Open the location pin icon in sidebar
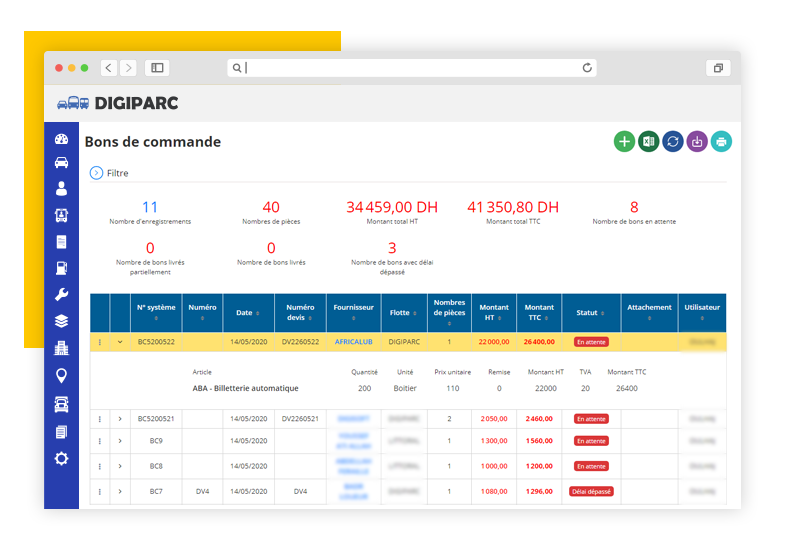Viewport: 785px width, 560px height. pos(62,375)
